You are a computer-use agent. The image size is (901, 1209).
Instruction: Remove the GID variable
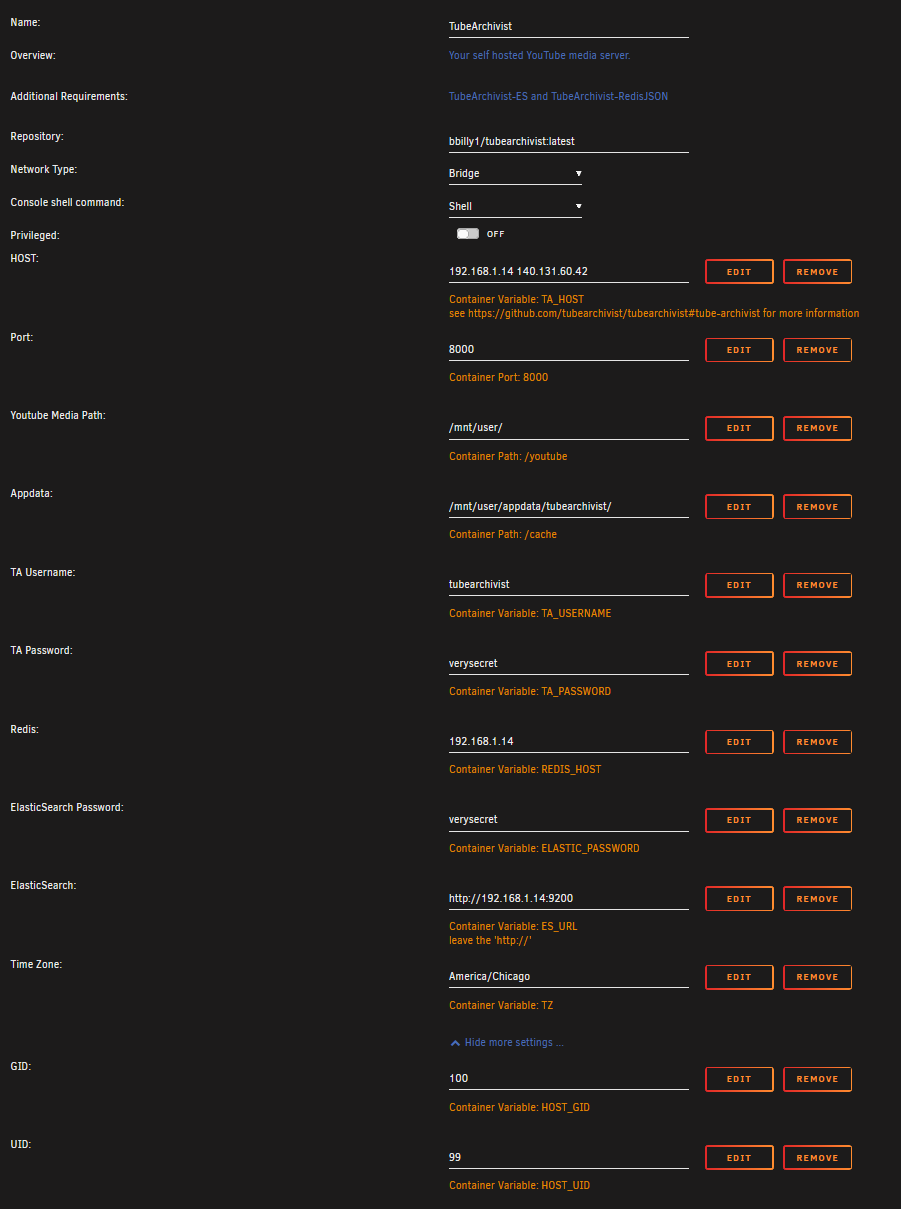point(818,1079)
